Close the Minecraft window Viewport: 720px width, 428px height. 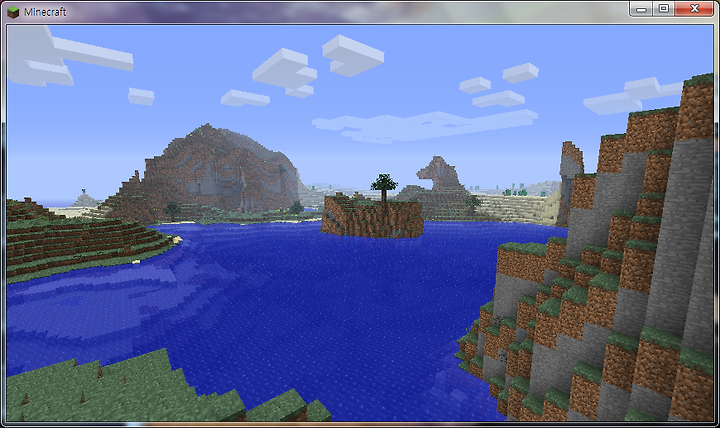click(x=695, y=9)
